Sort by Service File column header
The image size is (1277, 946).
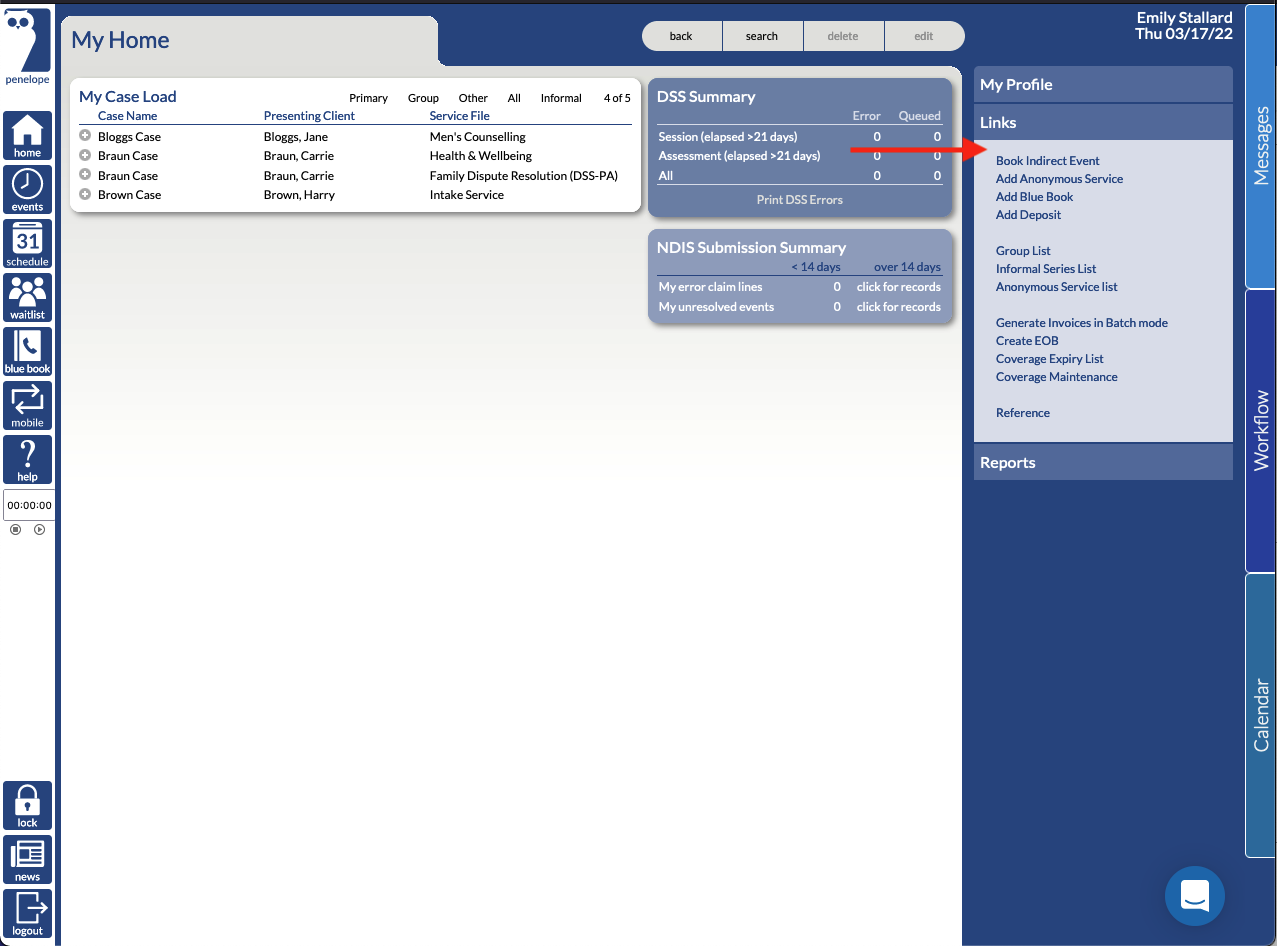[459, 116]
